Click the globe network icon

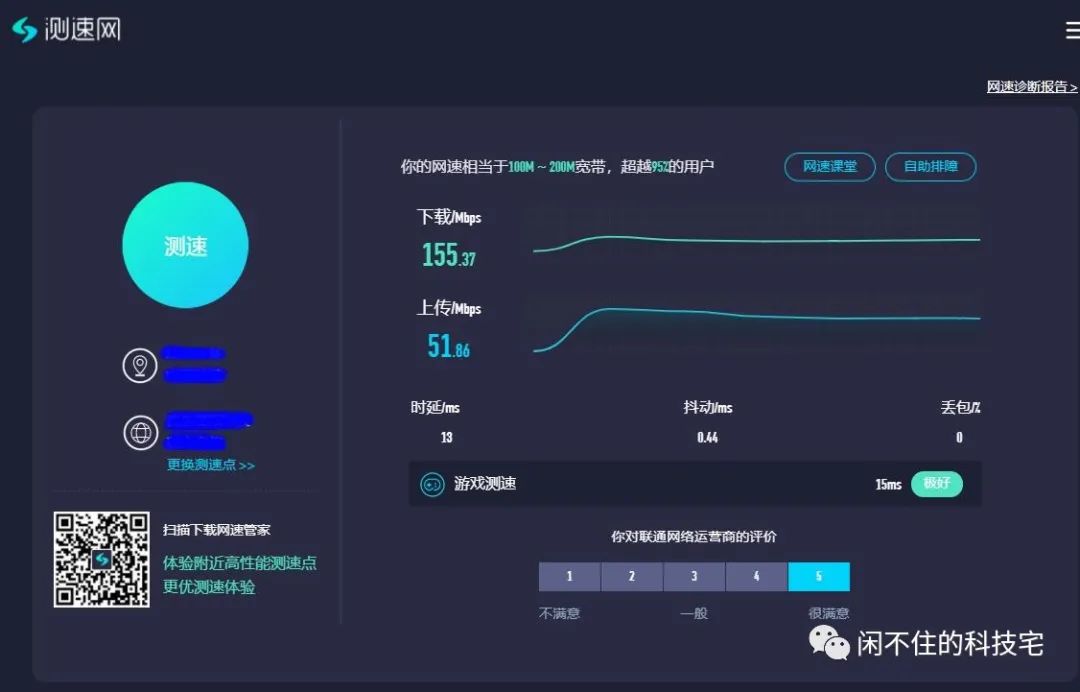click(140, 433)
